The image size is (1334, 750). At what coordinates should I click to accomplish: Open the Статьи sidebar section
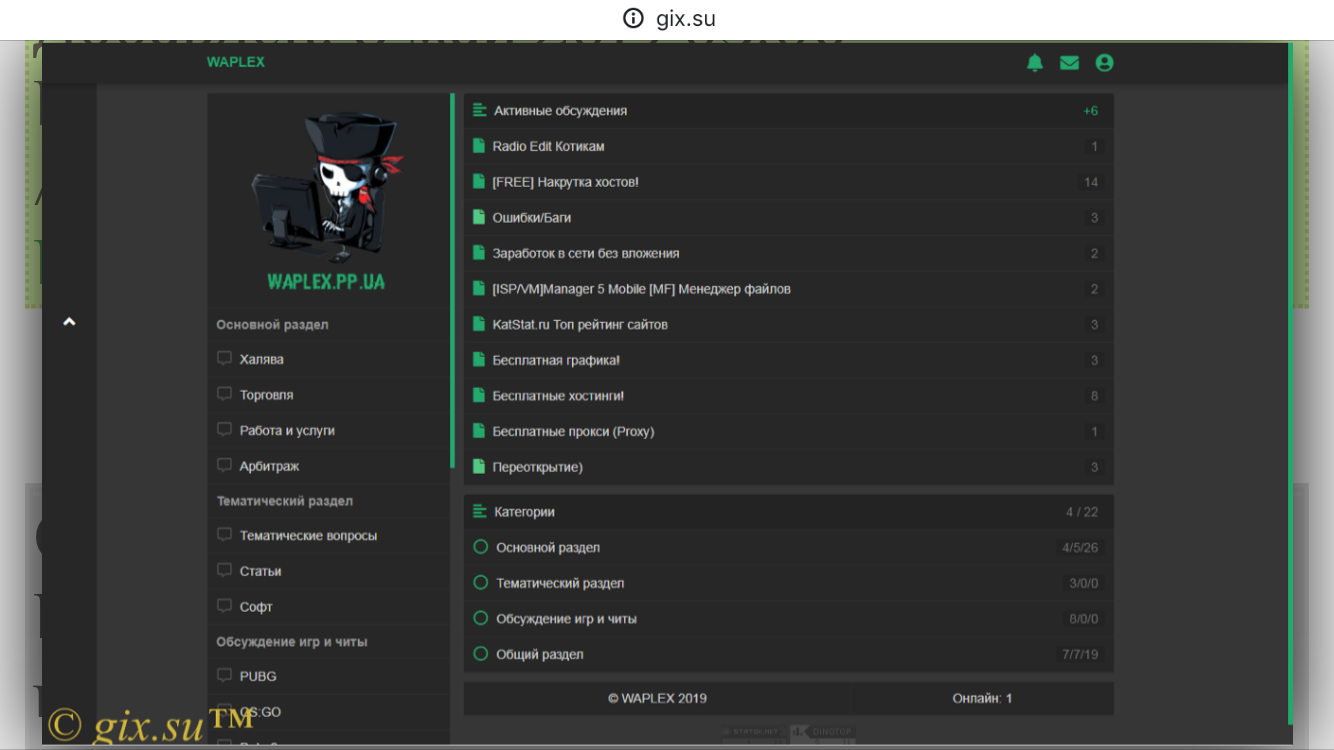coord(260,571)
